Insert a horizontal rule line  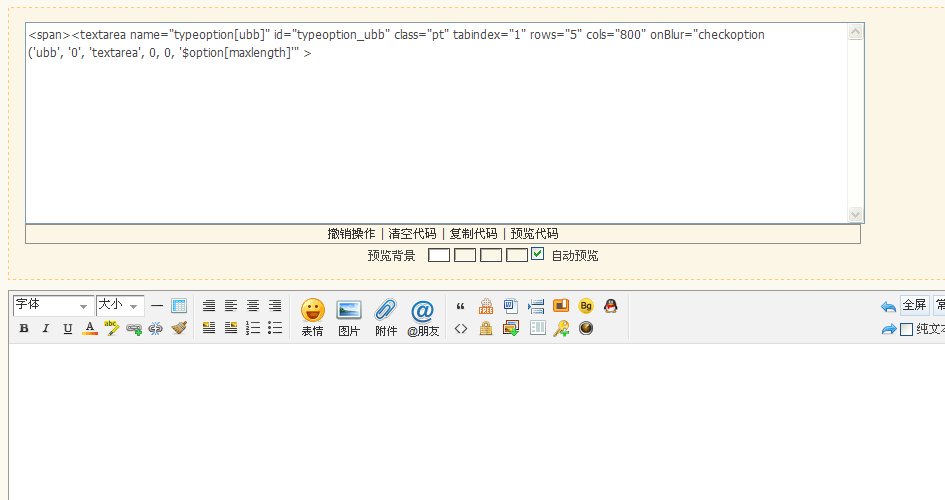(157, 305)
